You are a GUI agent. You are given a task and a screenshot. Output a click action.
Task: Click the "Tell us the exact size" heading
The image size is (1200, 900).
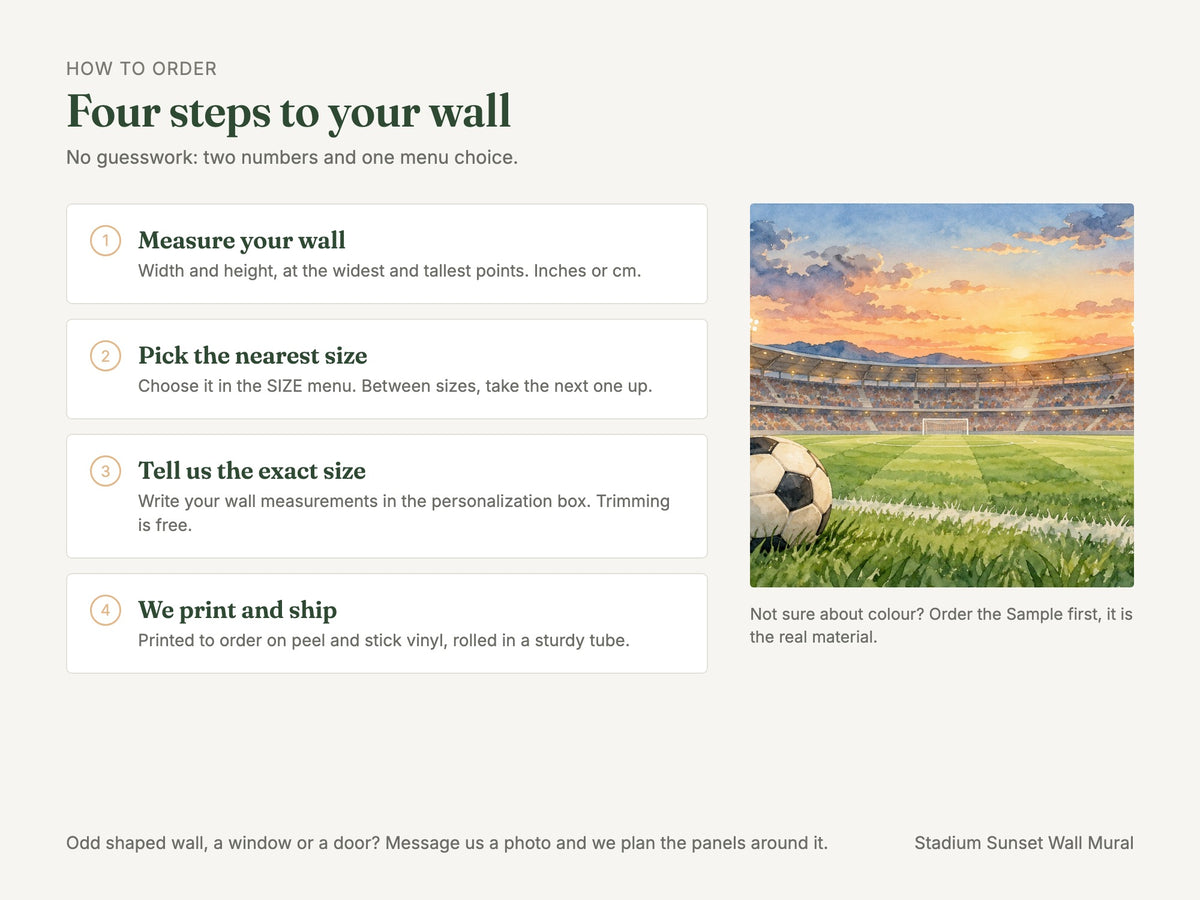coord(252,471)
